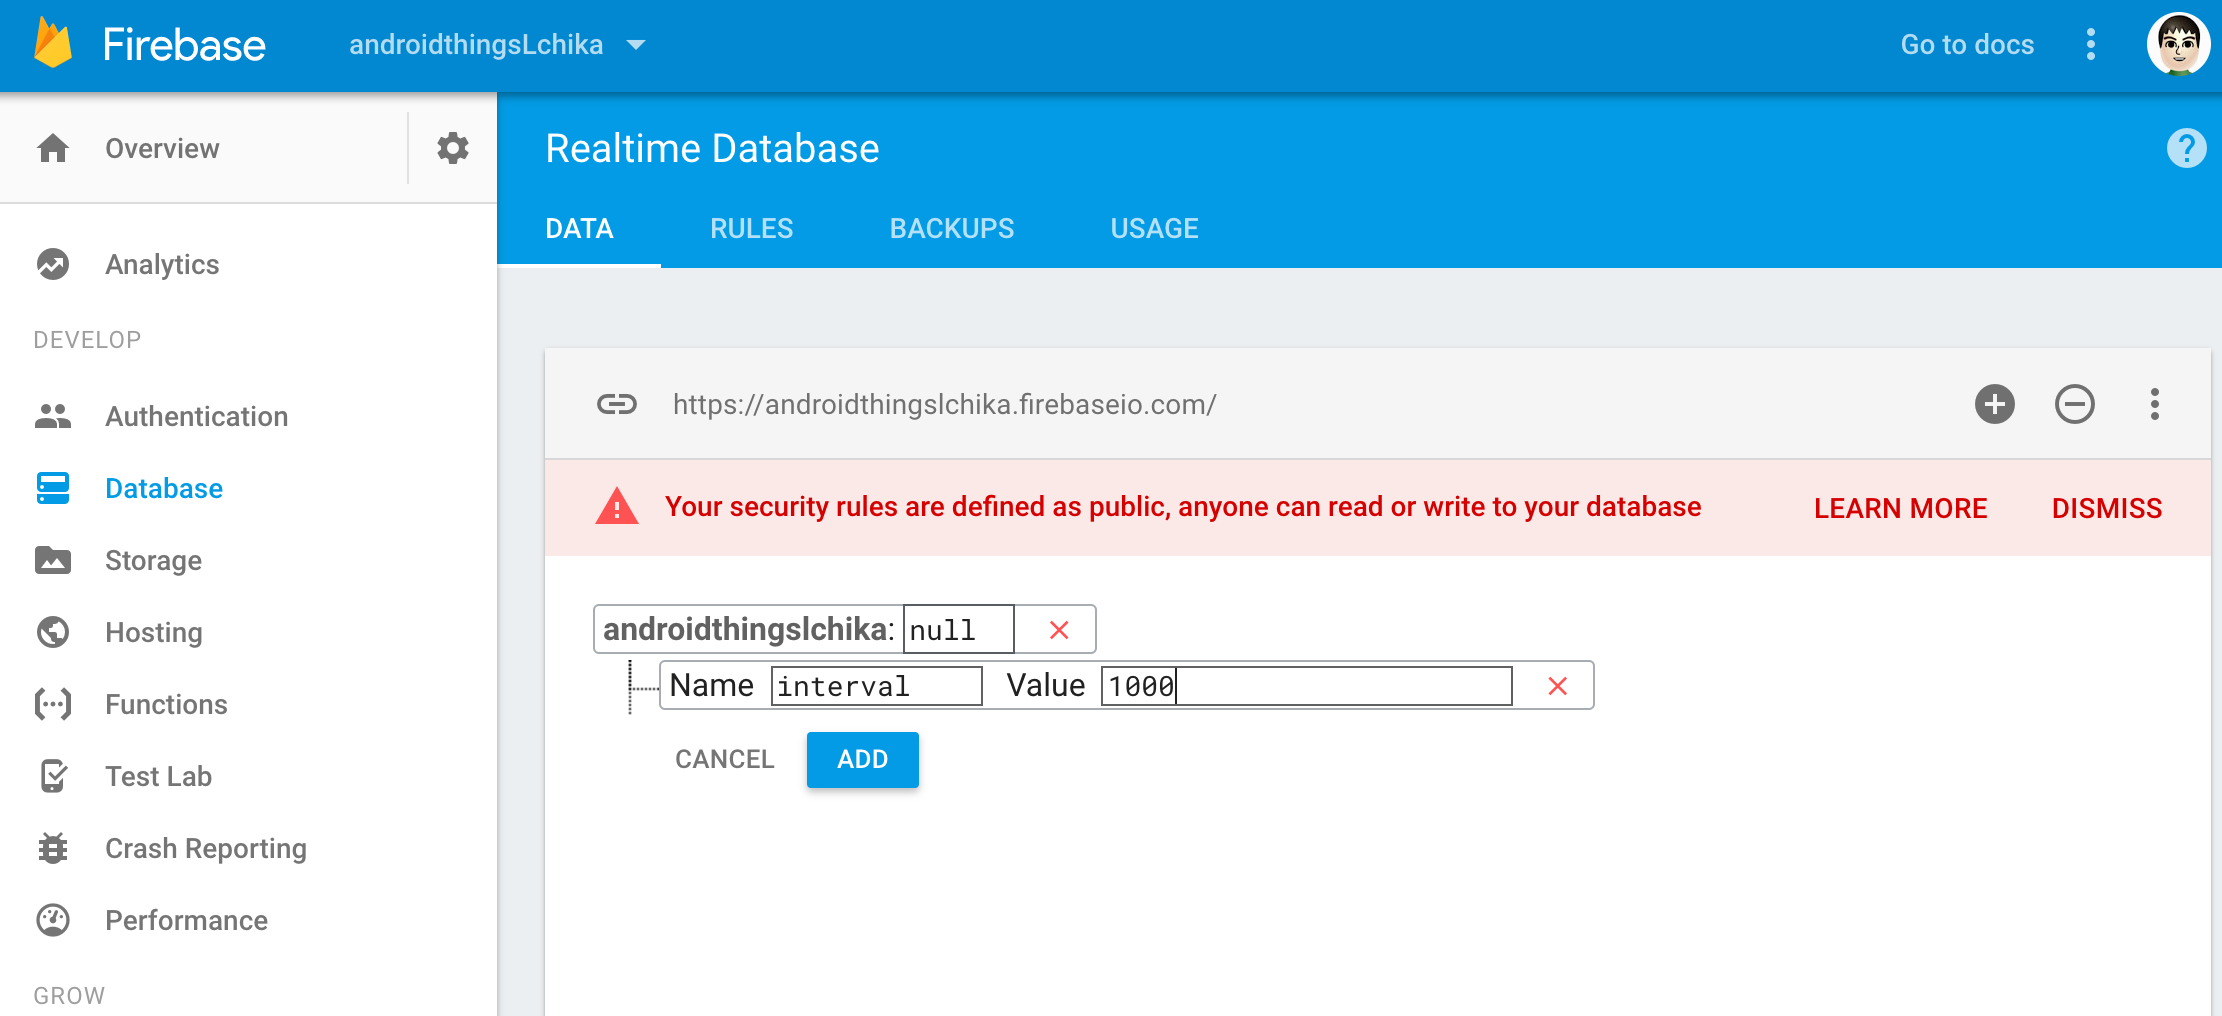Click the Test Lab icon
Viewport: 2222px width, 1016px height.
(x=53, y=776)
